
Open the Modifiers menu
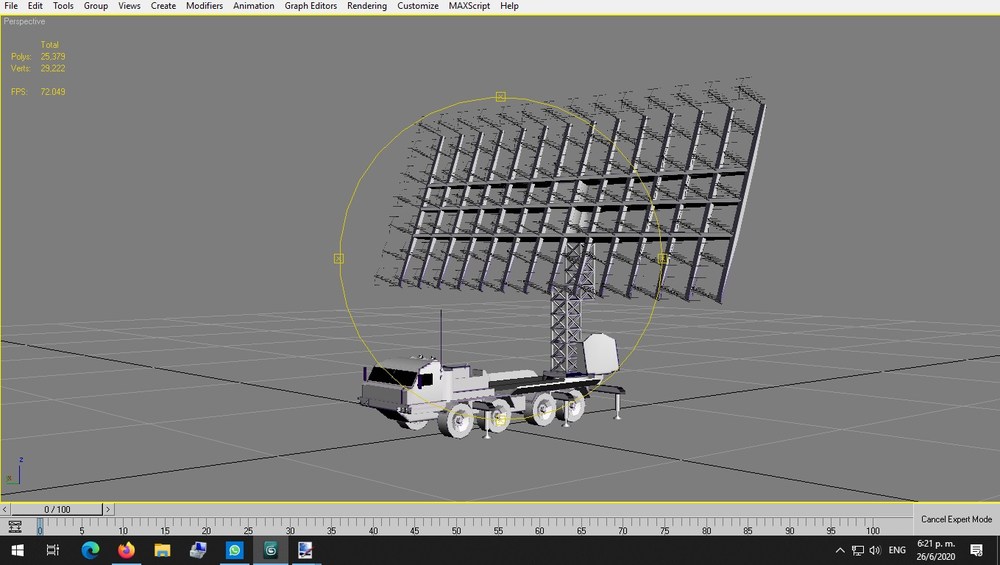click(204, 6)
